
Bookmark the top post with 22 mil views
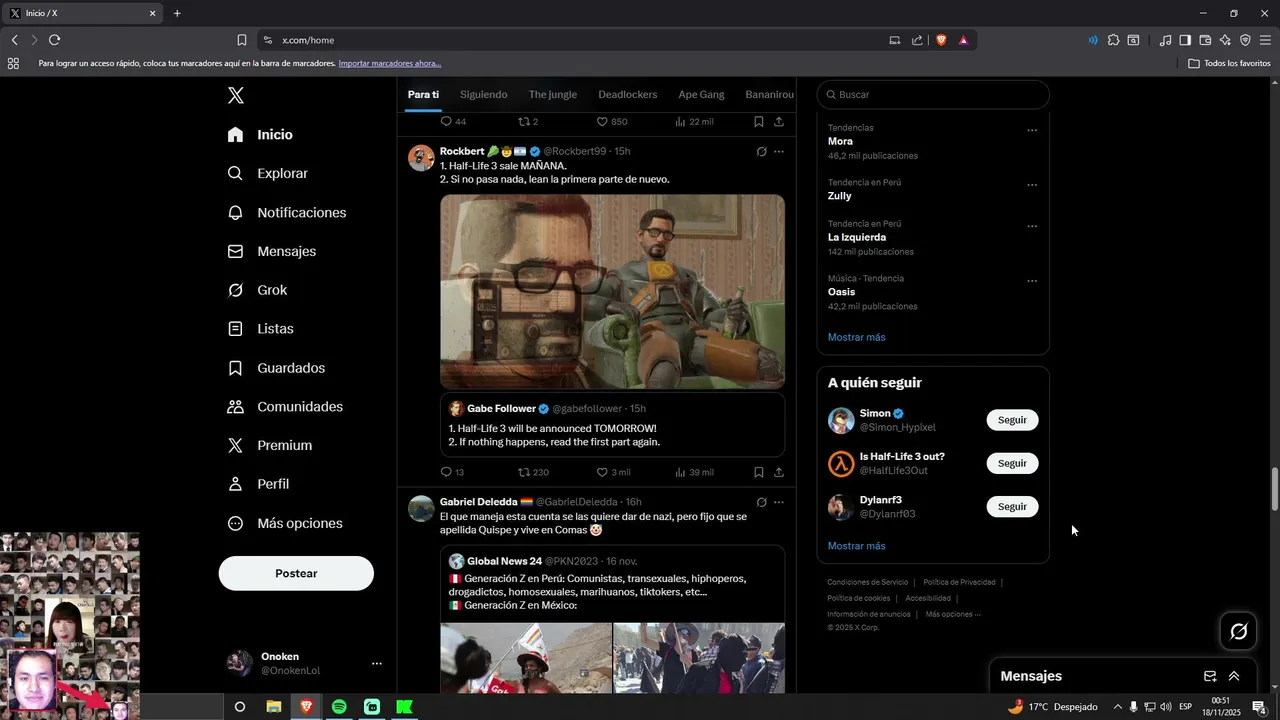click(759, 122)
